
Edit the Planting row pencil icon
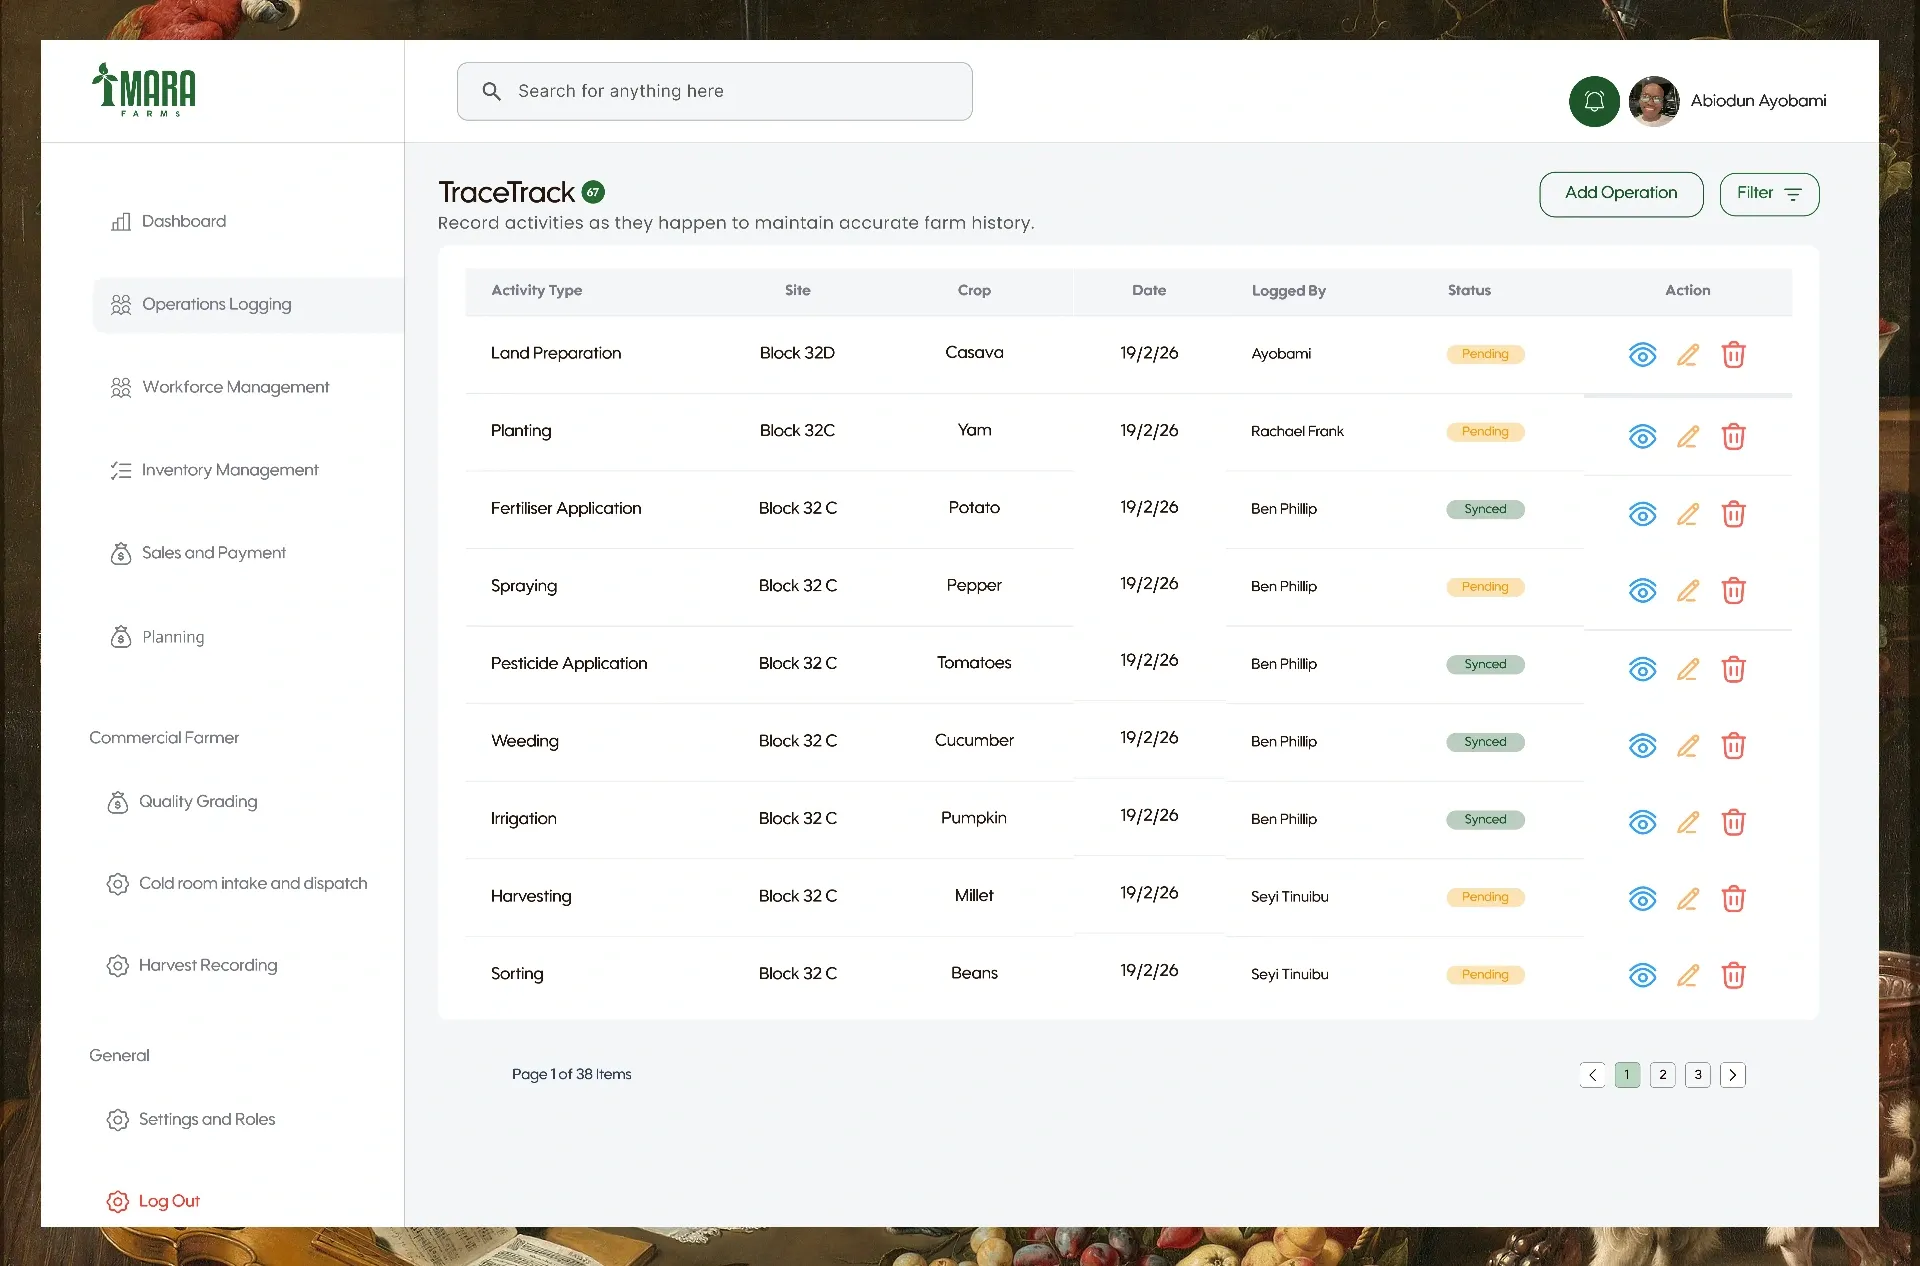(1688, 437)
